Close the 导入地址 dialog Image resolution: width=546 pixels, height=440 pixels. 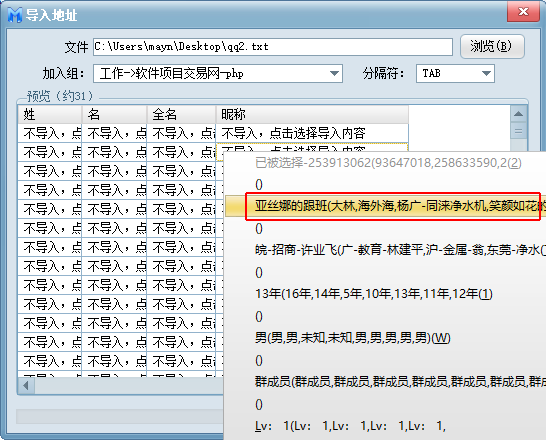[523, 12]
